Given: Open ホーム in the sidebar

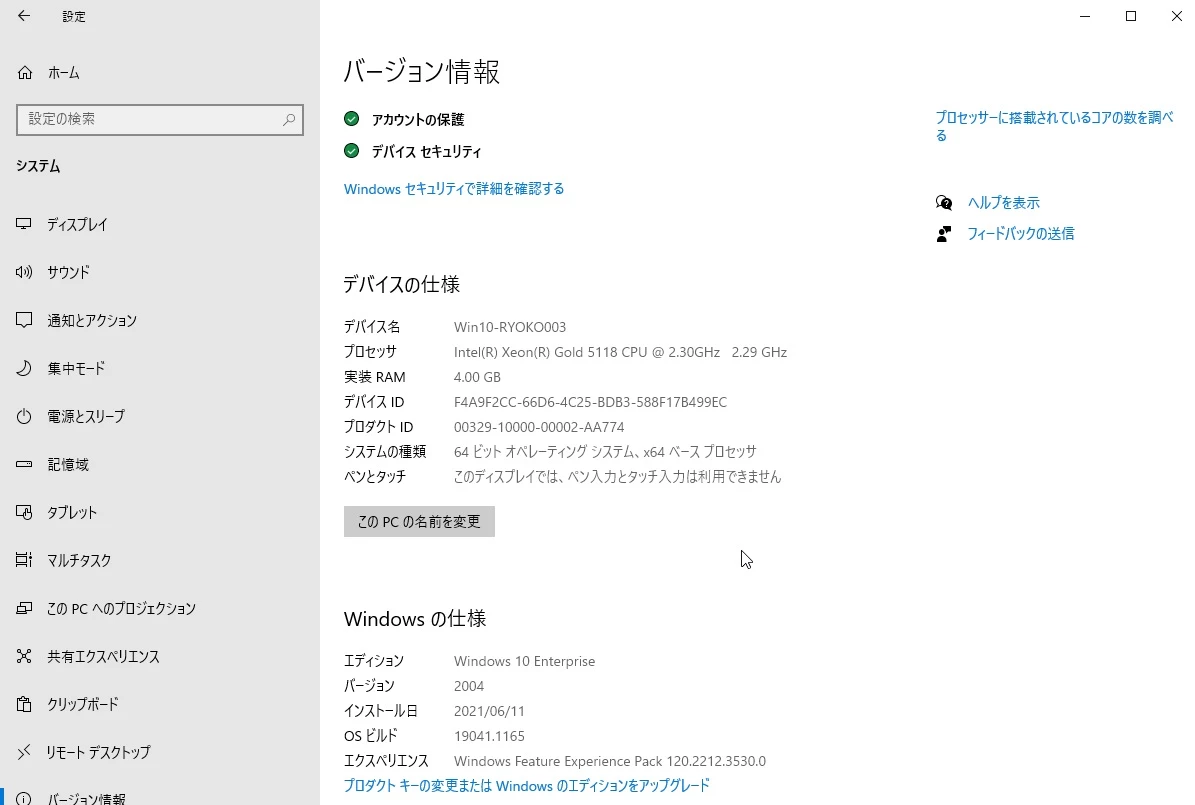Looking at the screenshot, I should pyautogui.click(x=63, y=73).
